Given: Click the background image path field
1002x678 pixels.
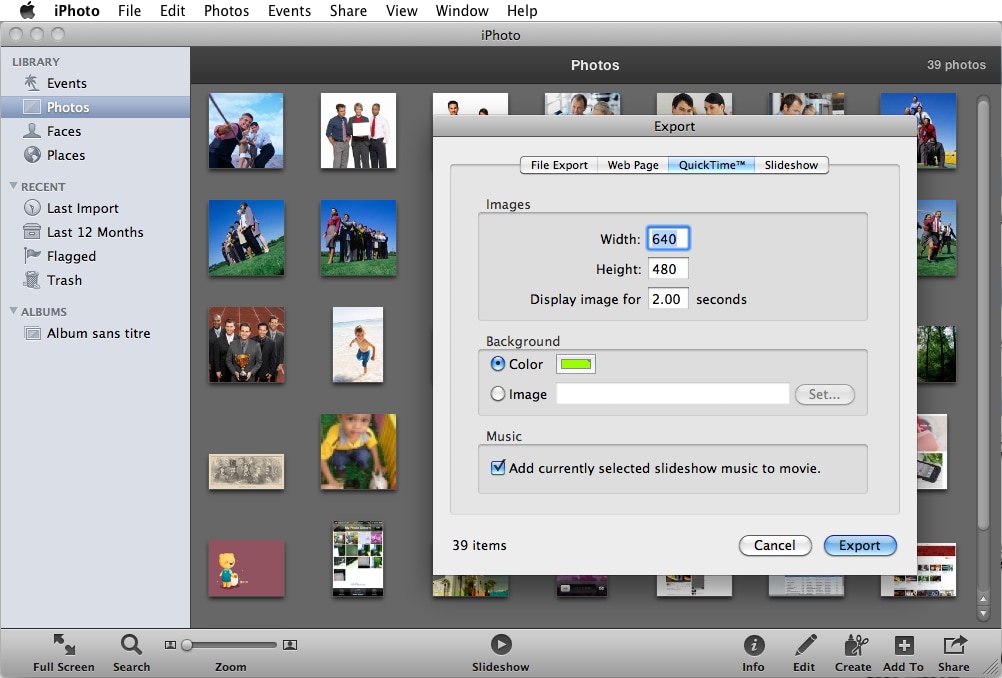Looking at the screenshot, I should (x=673, y=394).
